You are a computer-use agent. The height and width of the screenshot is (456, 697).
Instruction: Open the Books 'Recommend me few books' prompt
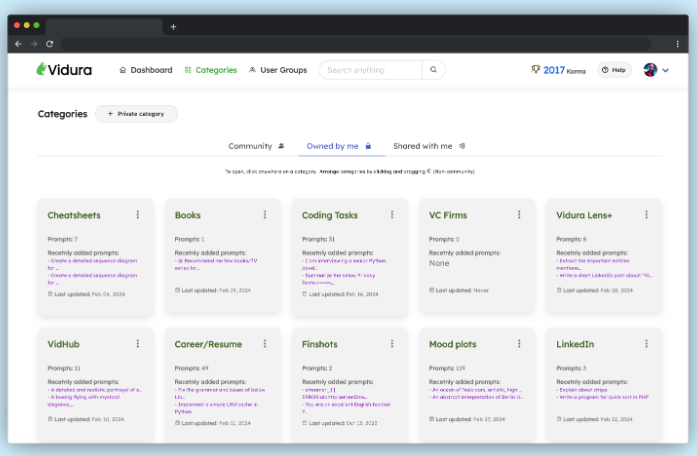pyautogui.click(x=216, y=264)
